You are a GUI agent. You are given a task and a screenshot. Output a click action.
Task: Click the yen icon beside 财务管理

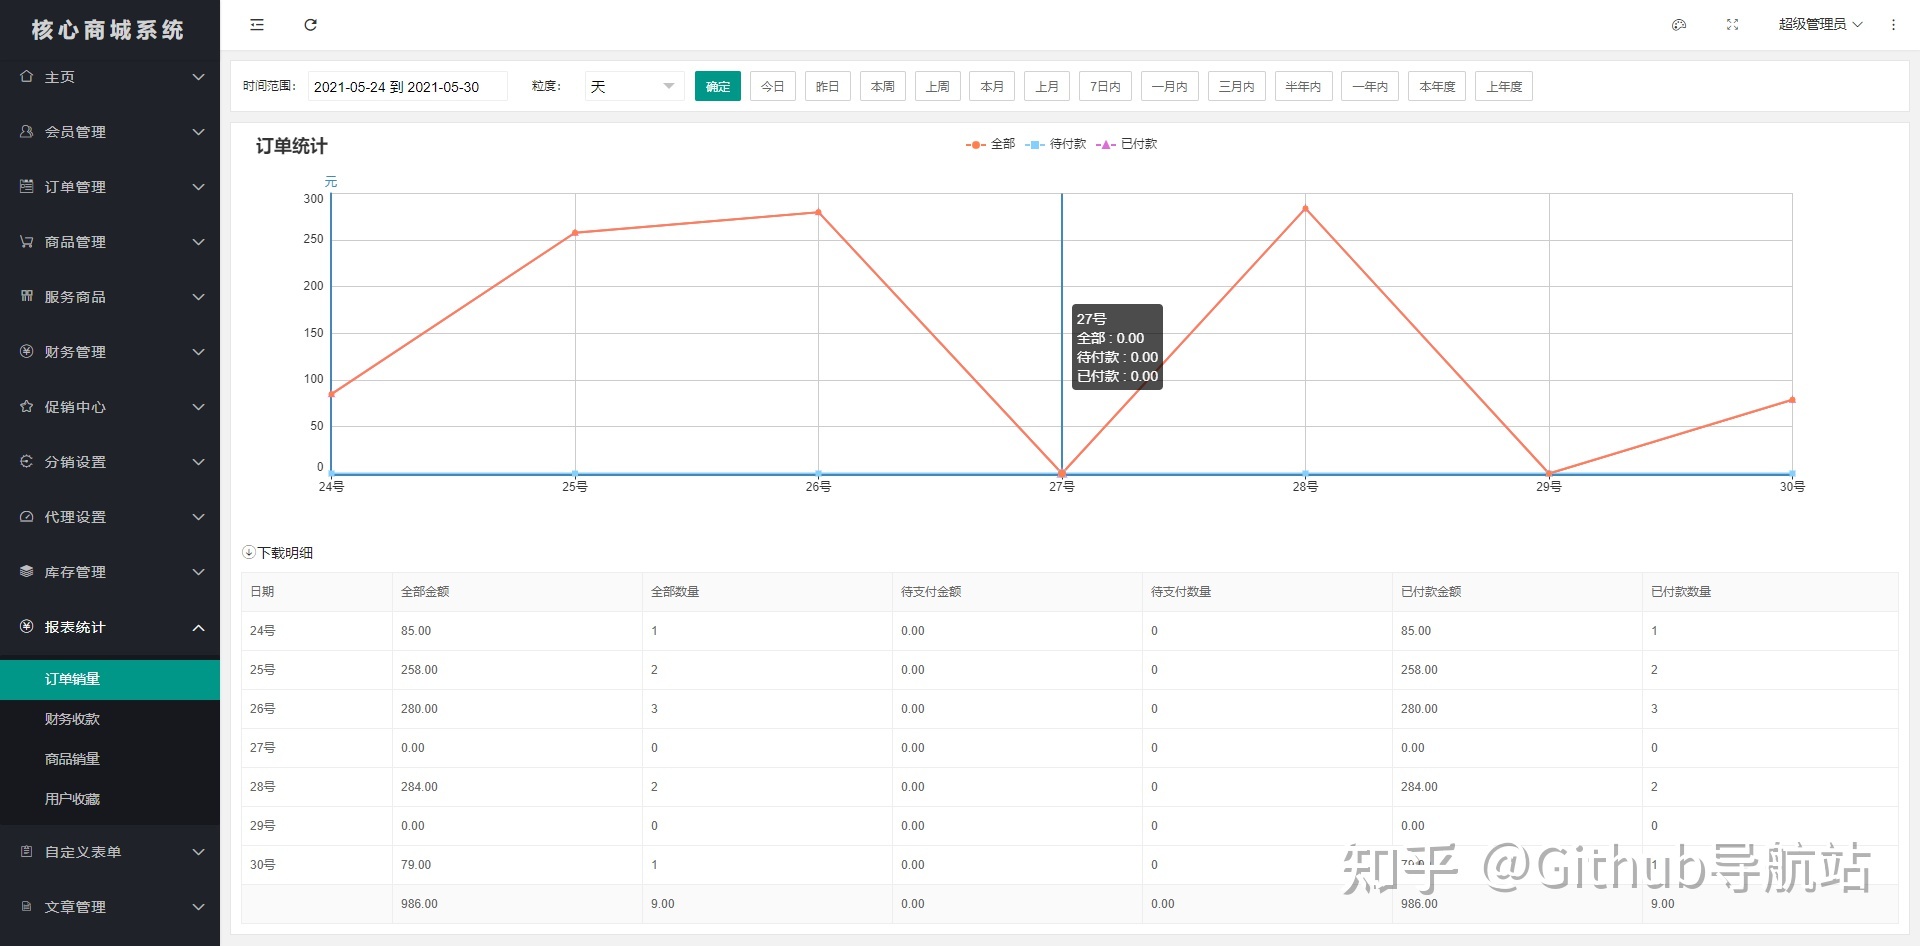(x=27, y=351)
